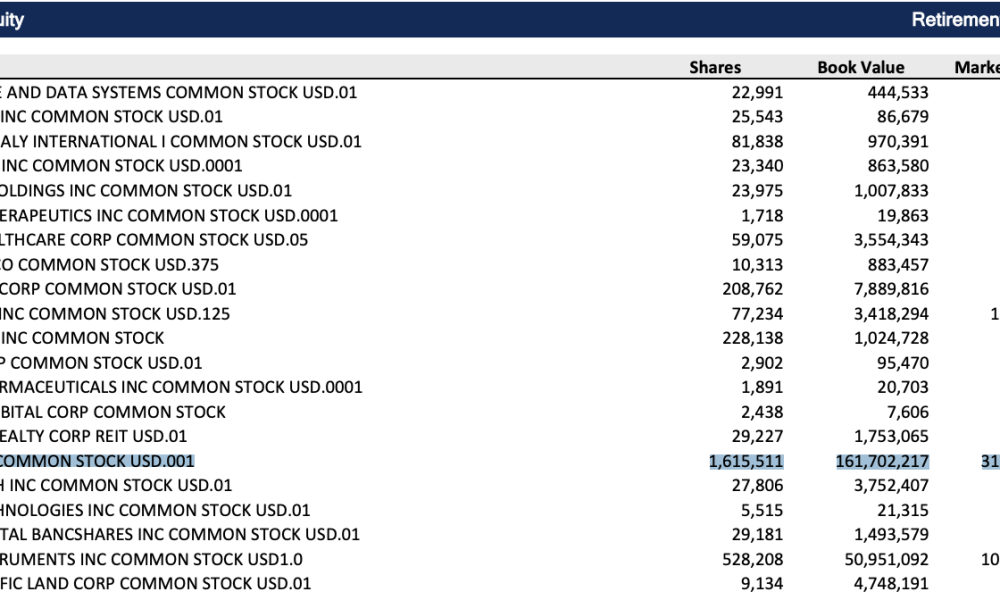This screenshot has width=1000, height=600.
Task: Select shares value 81,838
Action: [x=757, y=142]
